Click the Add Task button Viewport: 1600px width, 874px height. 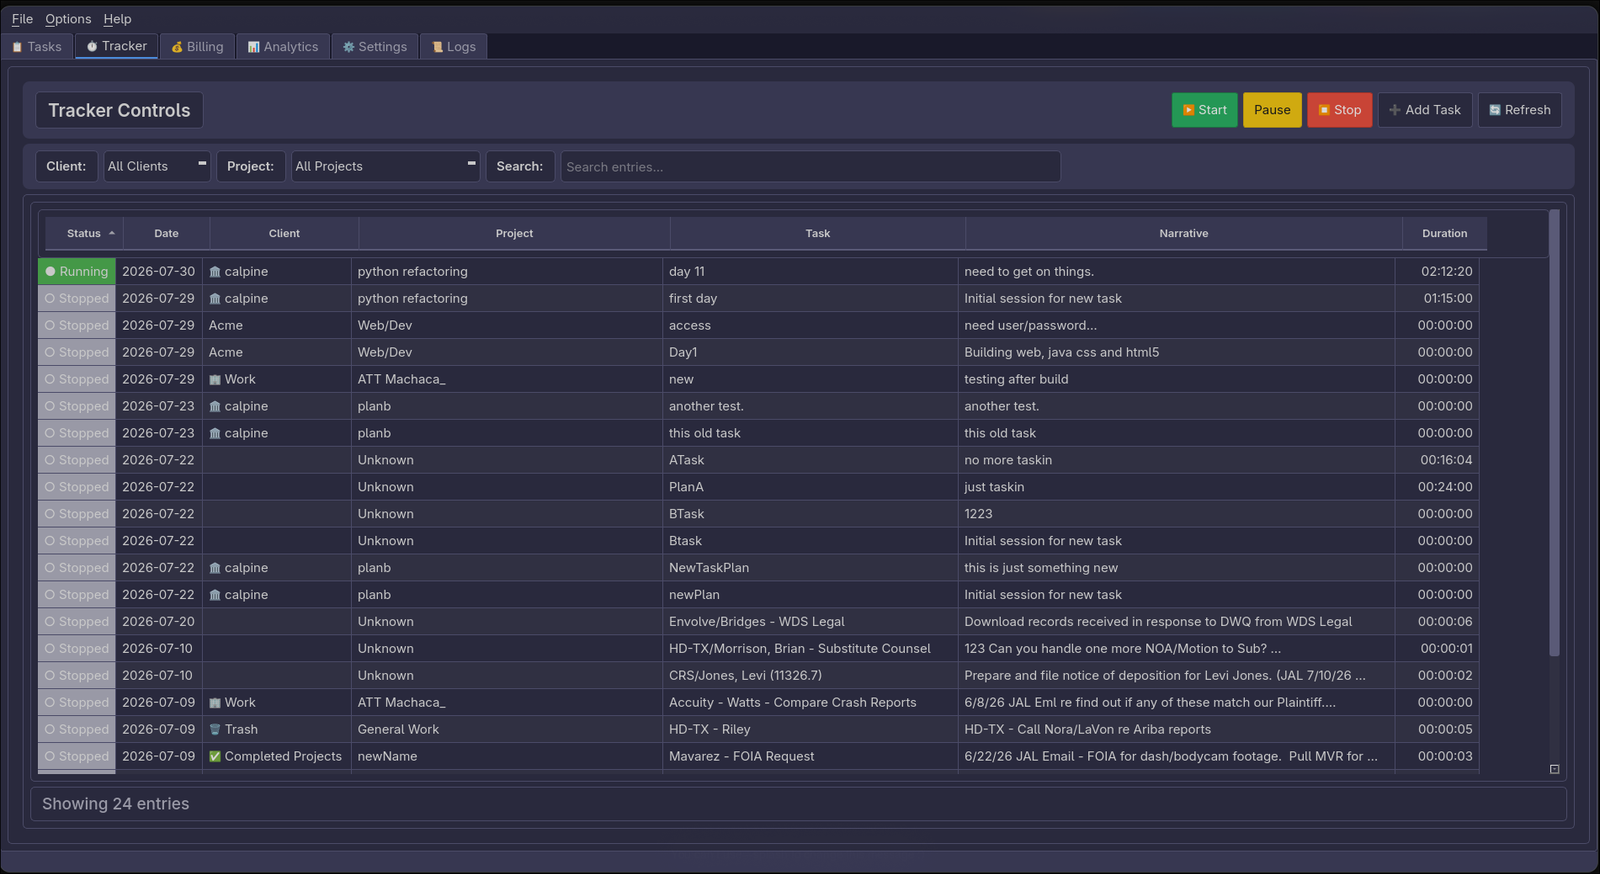tap(1424, 110)
